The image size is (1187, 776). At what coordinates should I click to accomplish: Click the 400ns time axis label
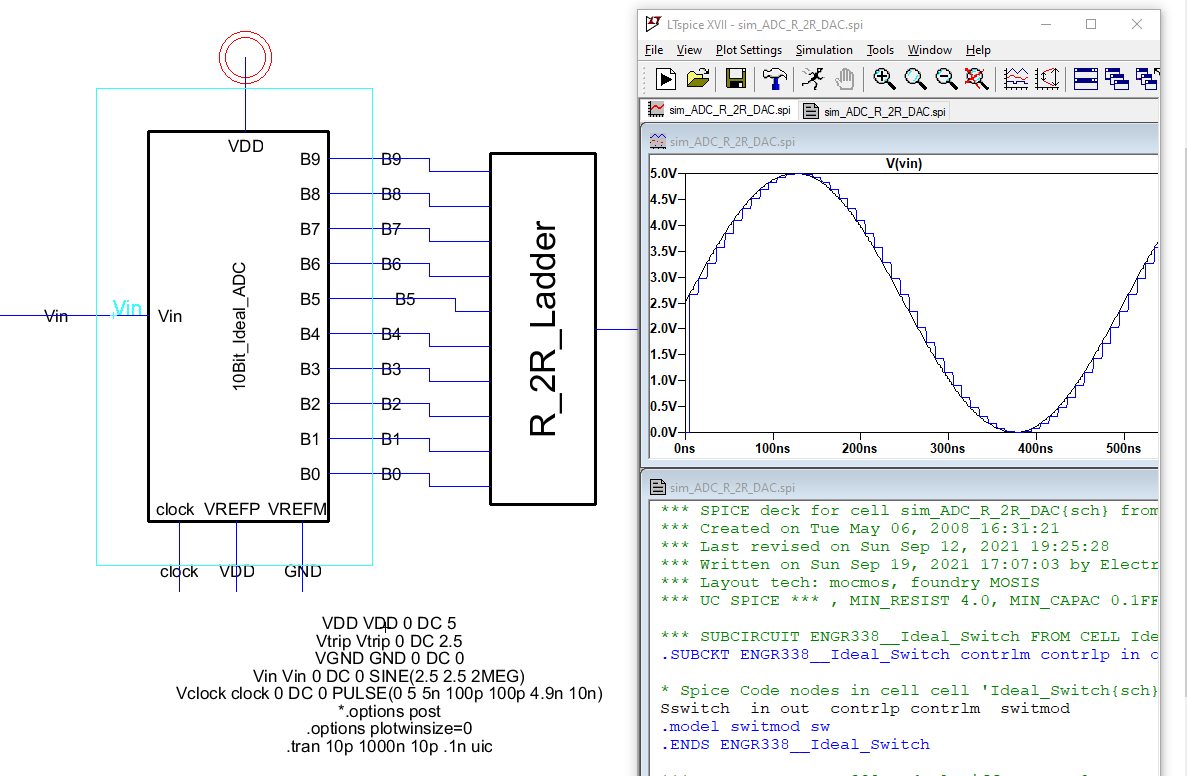coord(1035,448)
